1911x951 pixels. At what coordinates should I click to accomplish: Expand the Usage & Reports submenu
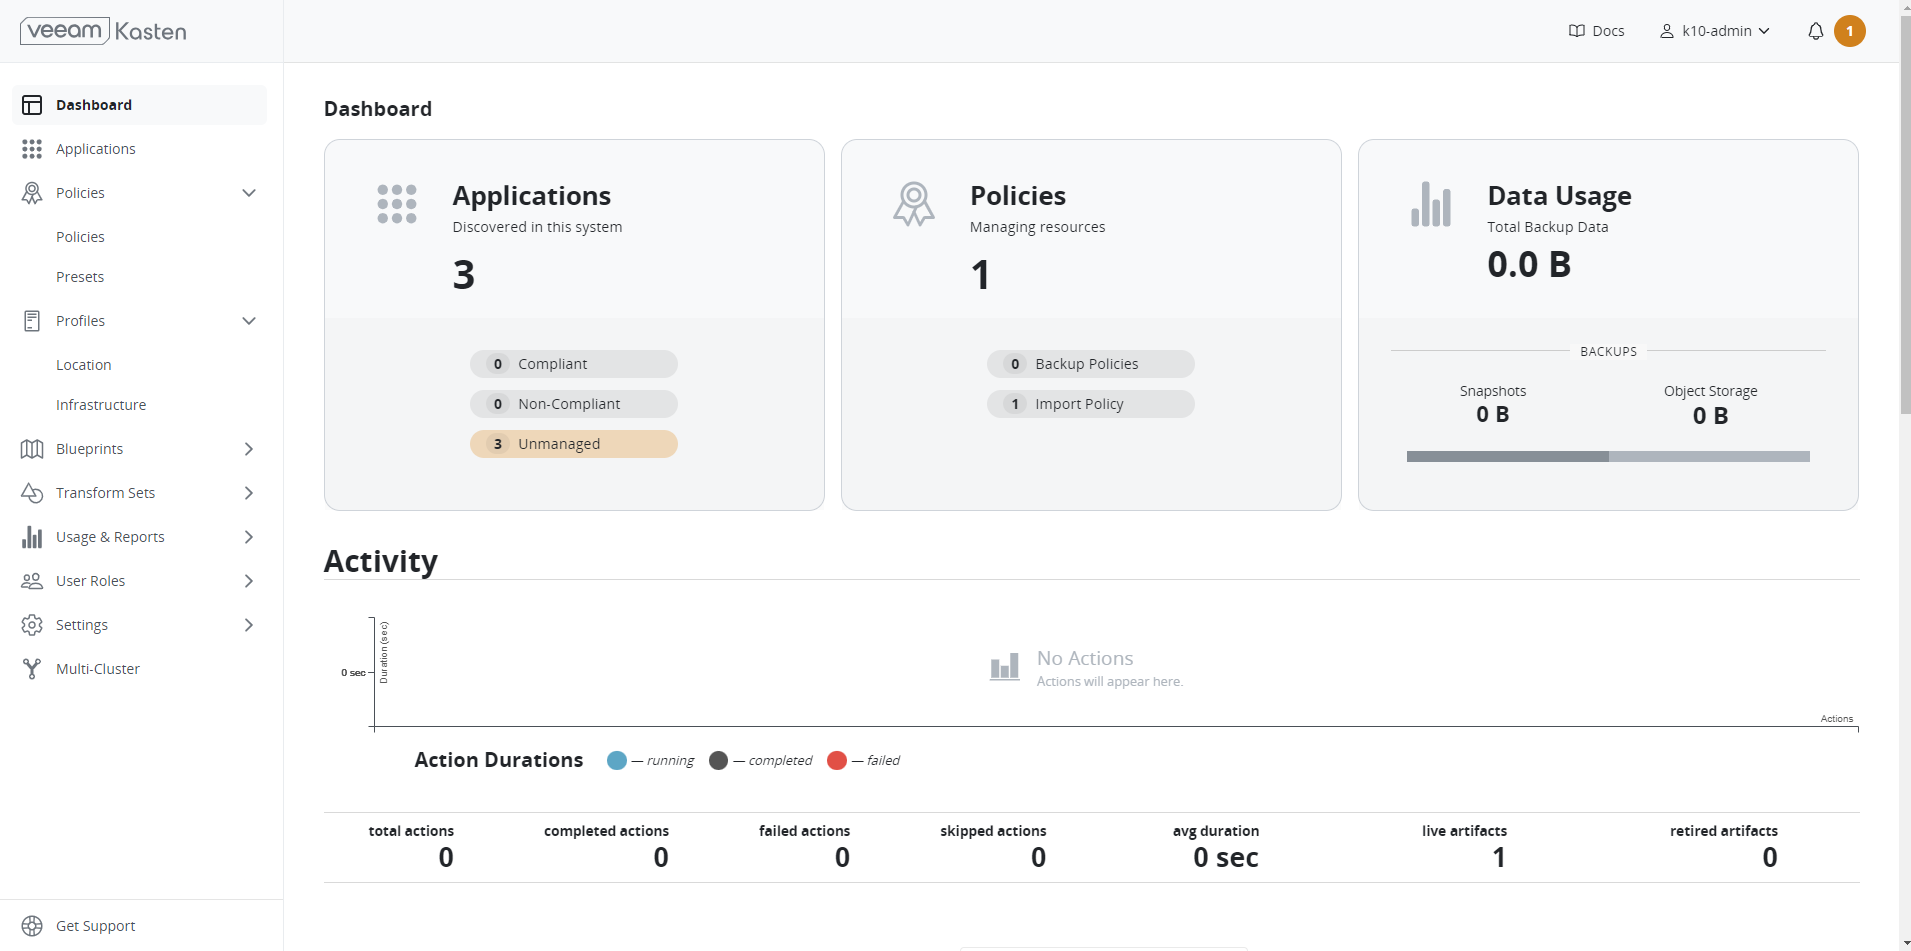[x=249, y=537]
